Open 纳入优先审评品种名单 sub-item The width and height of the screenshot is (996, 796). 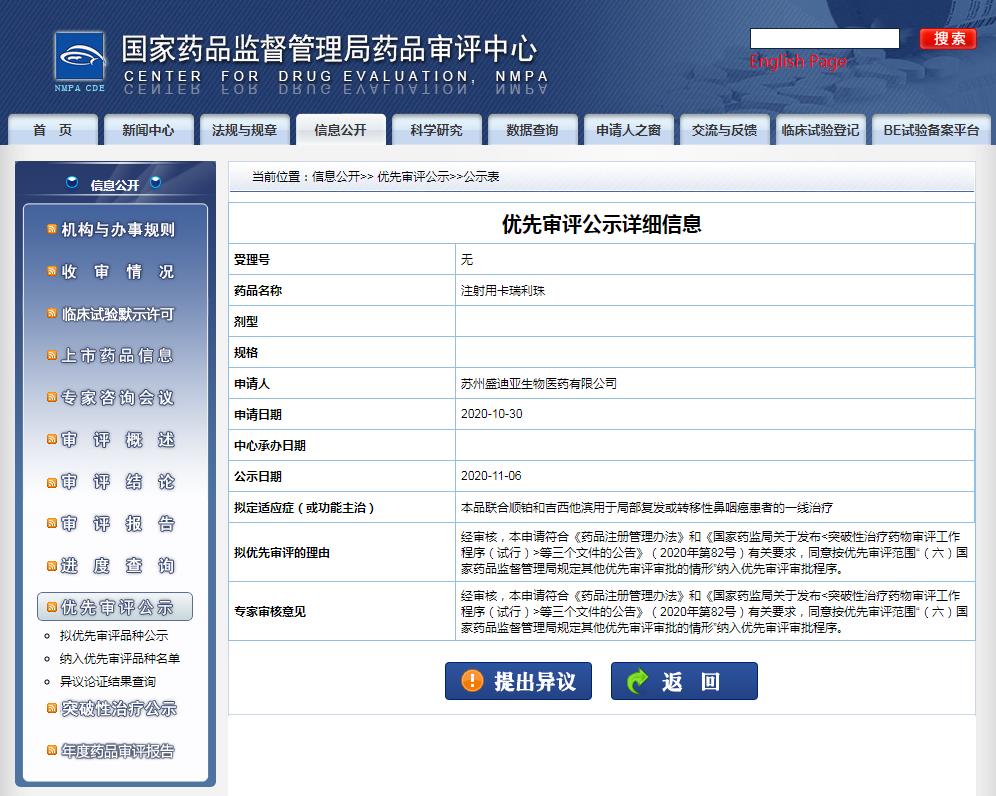click(119, 658)
